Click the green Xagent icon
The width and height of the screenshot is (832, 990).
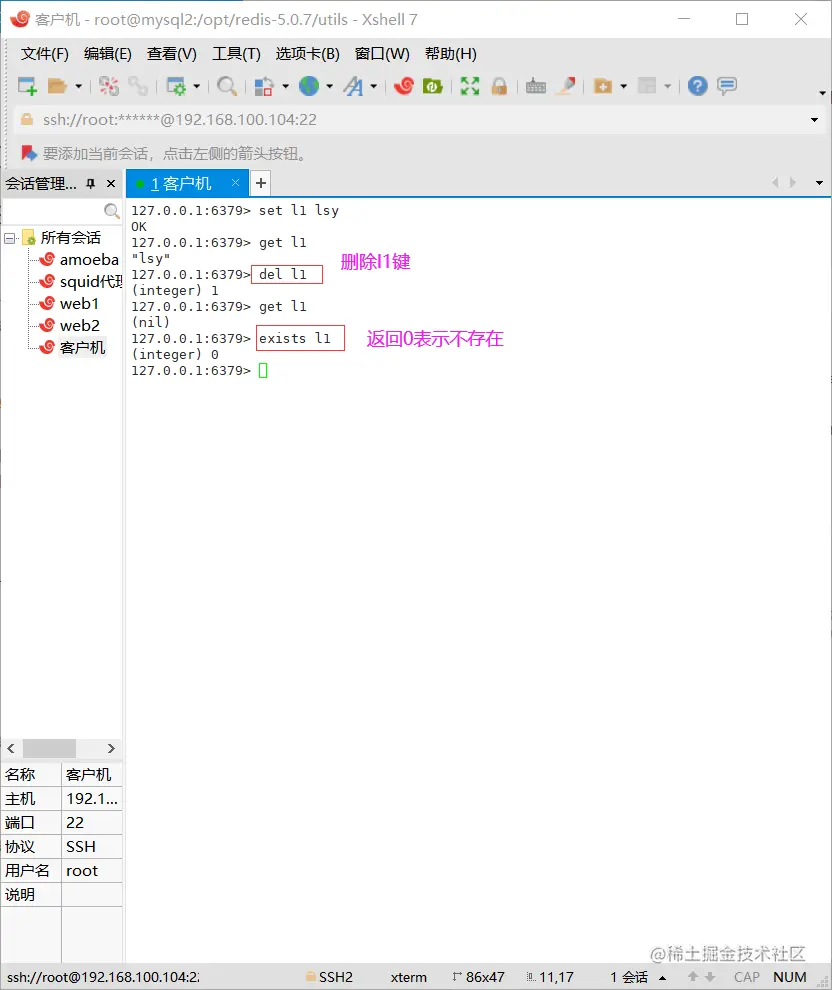point(432,86)
